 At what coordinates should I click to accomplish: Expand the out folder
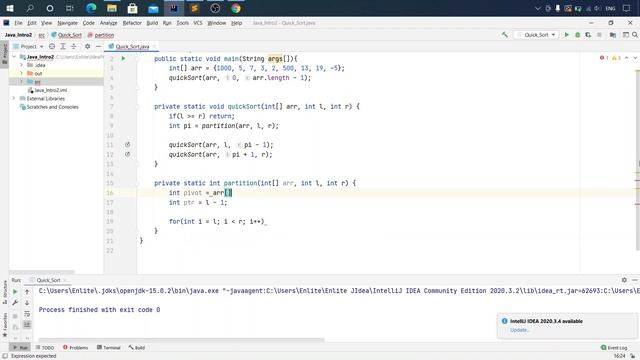pos(22,73)
